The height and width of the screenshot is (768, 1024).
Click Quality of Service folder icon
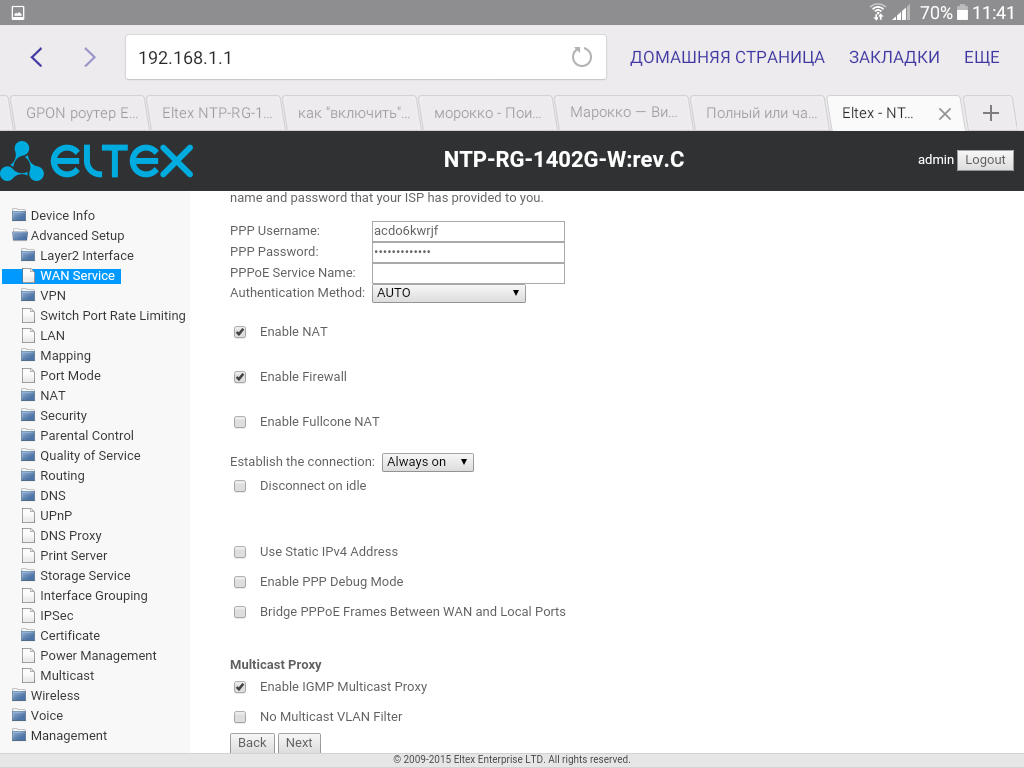click(28, 455)
